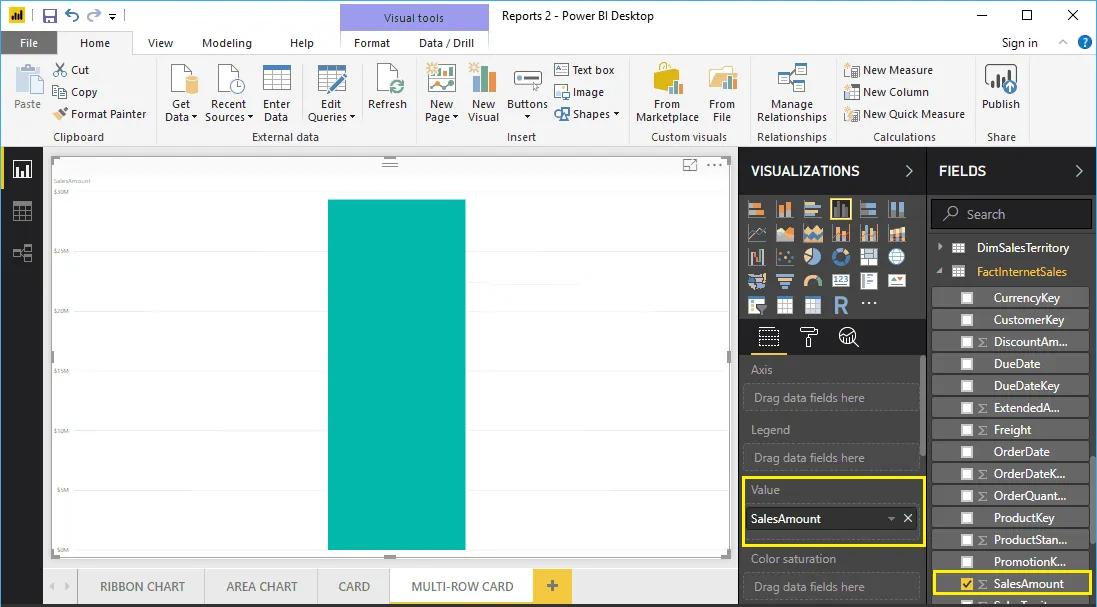
Task: Open the Format paint roller pane
Action: 809,338
